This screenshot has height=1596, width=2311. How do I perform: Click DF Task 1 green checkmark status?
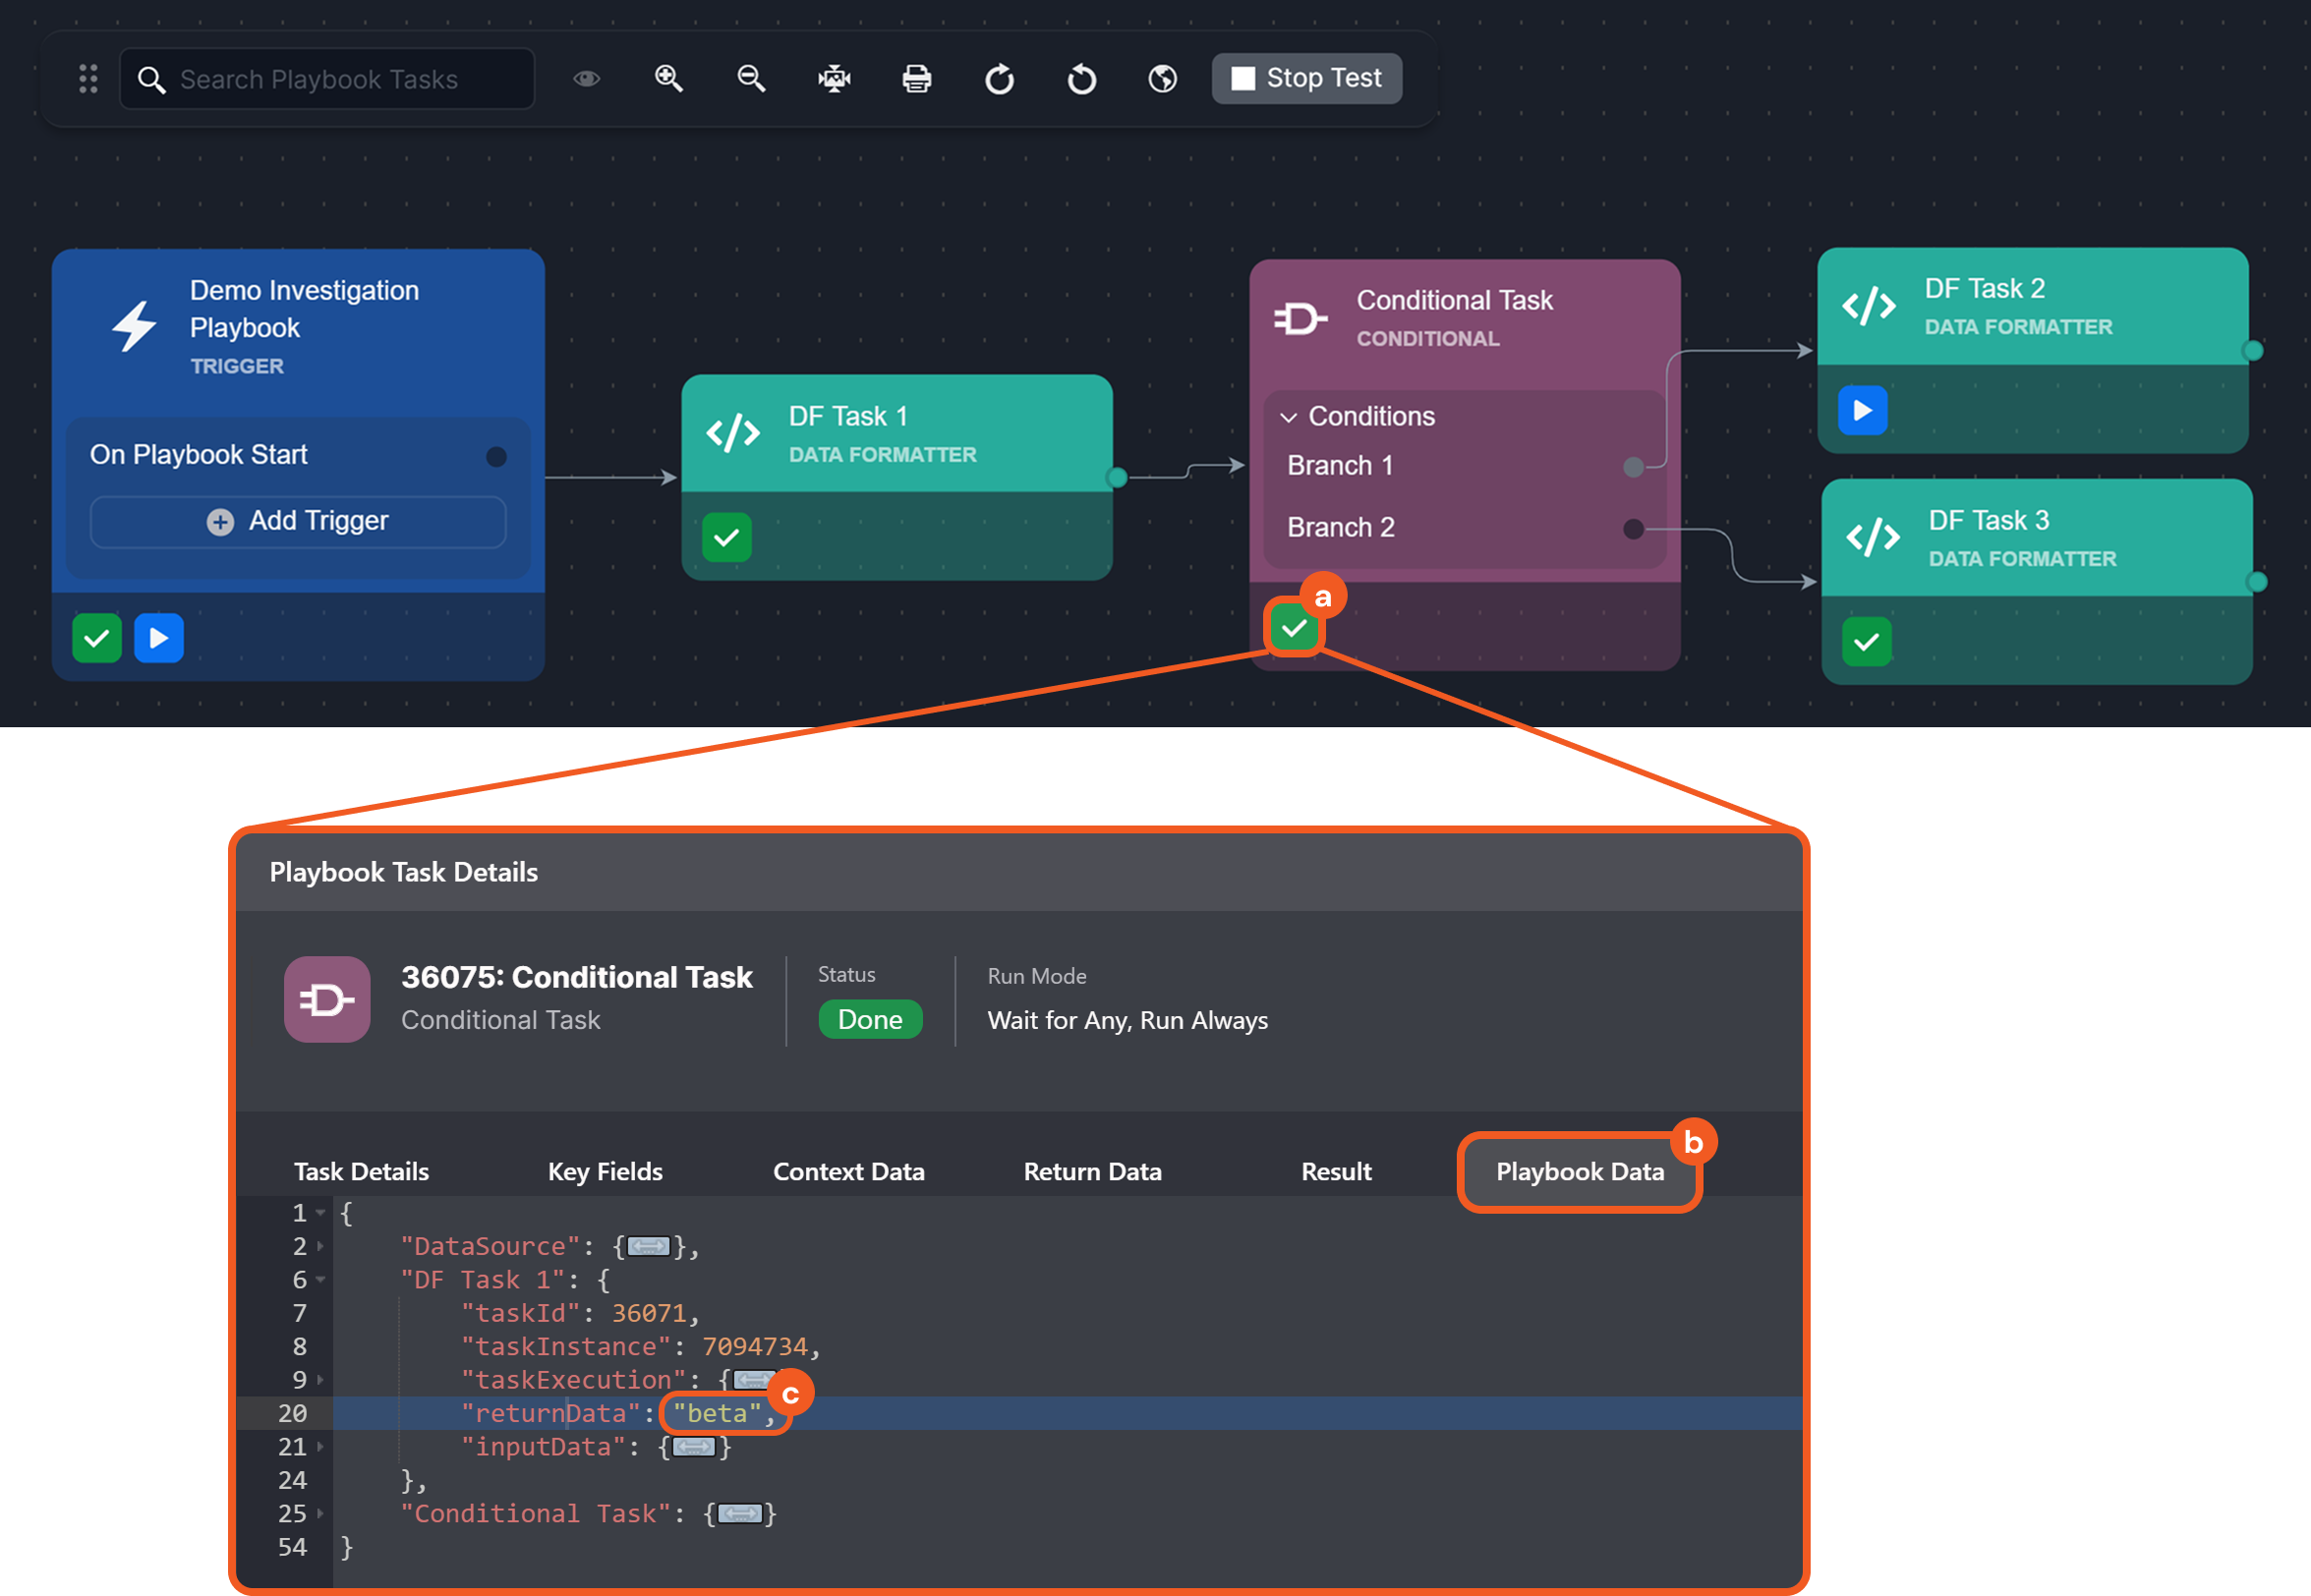coord(727,538)
